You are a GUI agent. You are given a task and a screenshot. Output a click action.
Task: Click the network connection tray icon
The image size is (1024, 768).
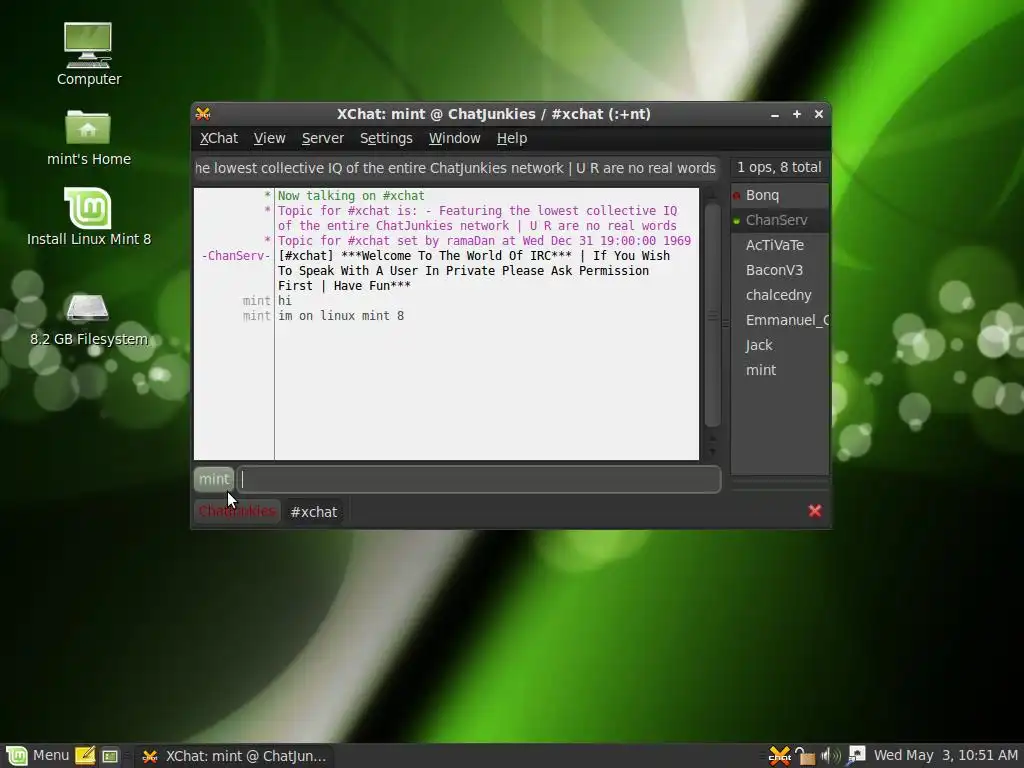point(856,755)
